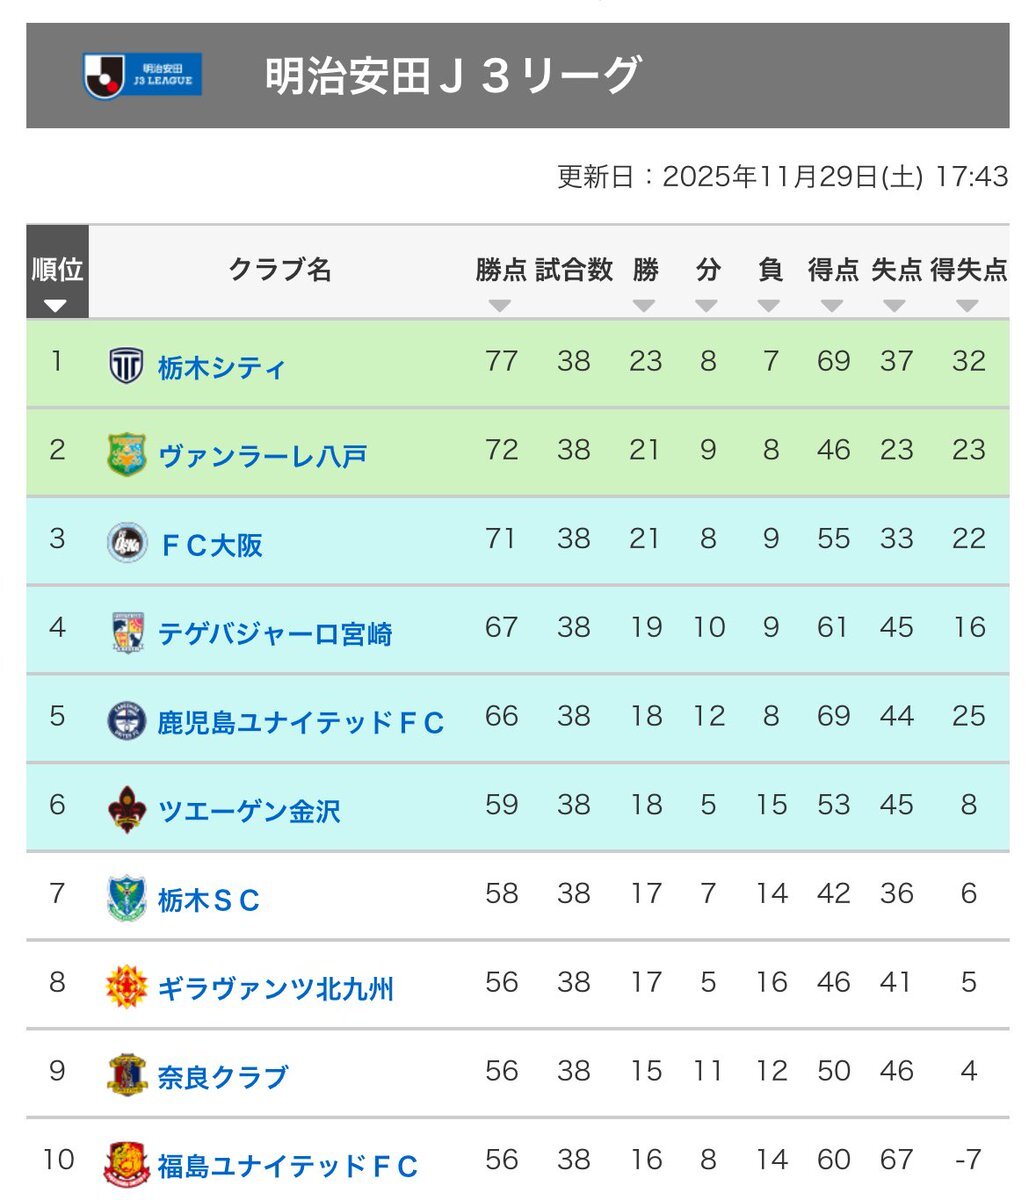This screenshot has height=1200, width=1036.
Task: Click the Tochigi City club crest
Action: pyautogui.click(x=126, y=366)
